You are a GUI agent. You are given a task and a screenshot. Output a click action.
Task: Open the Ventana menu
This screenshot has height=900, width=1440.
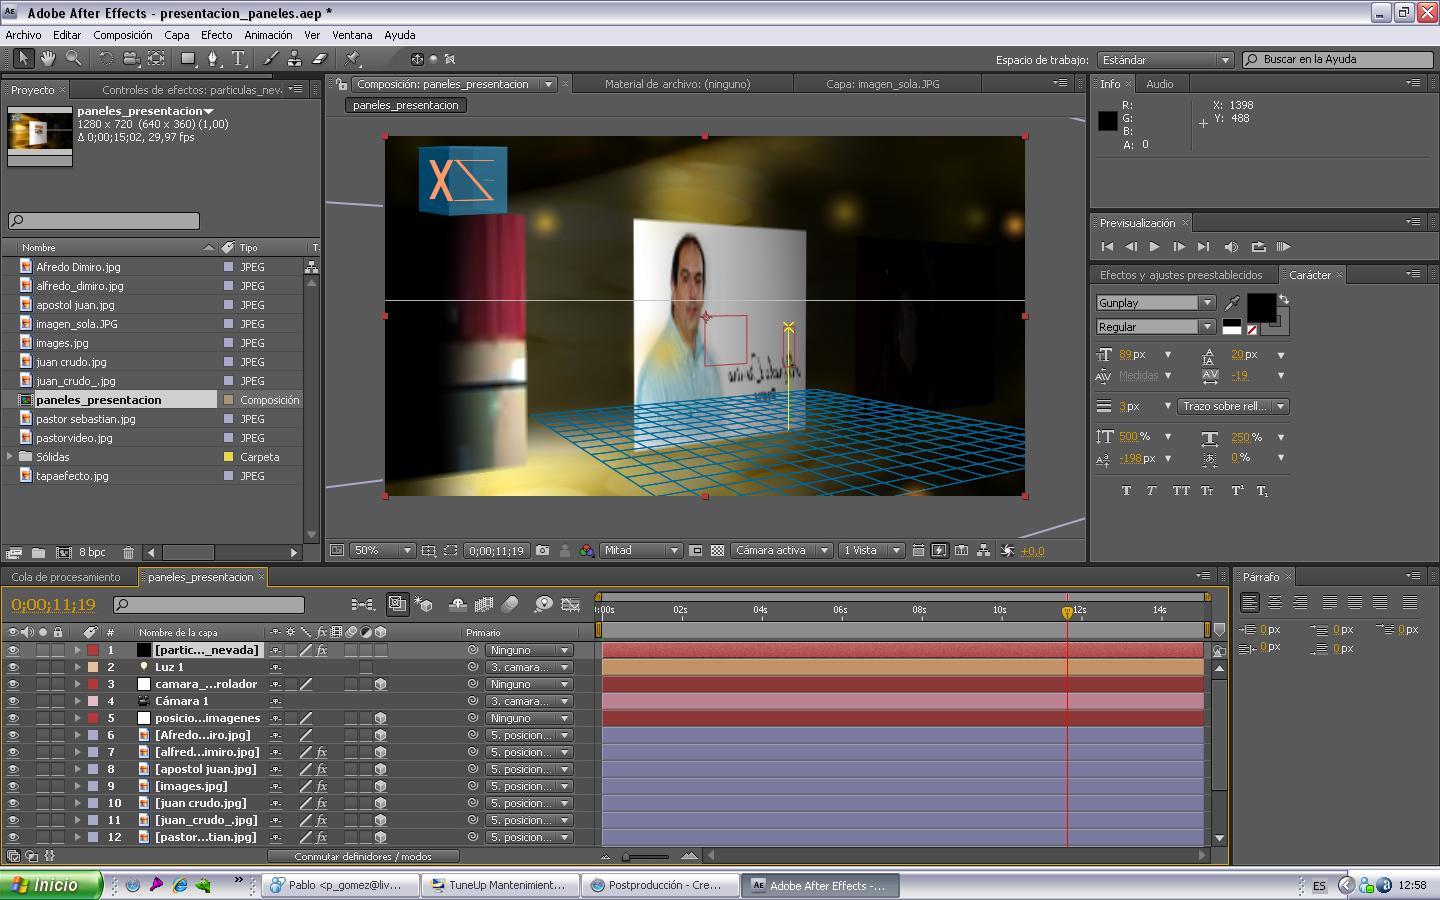point(352,35)
